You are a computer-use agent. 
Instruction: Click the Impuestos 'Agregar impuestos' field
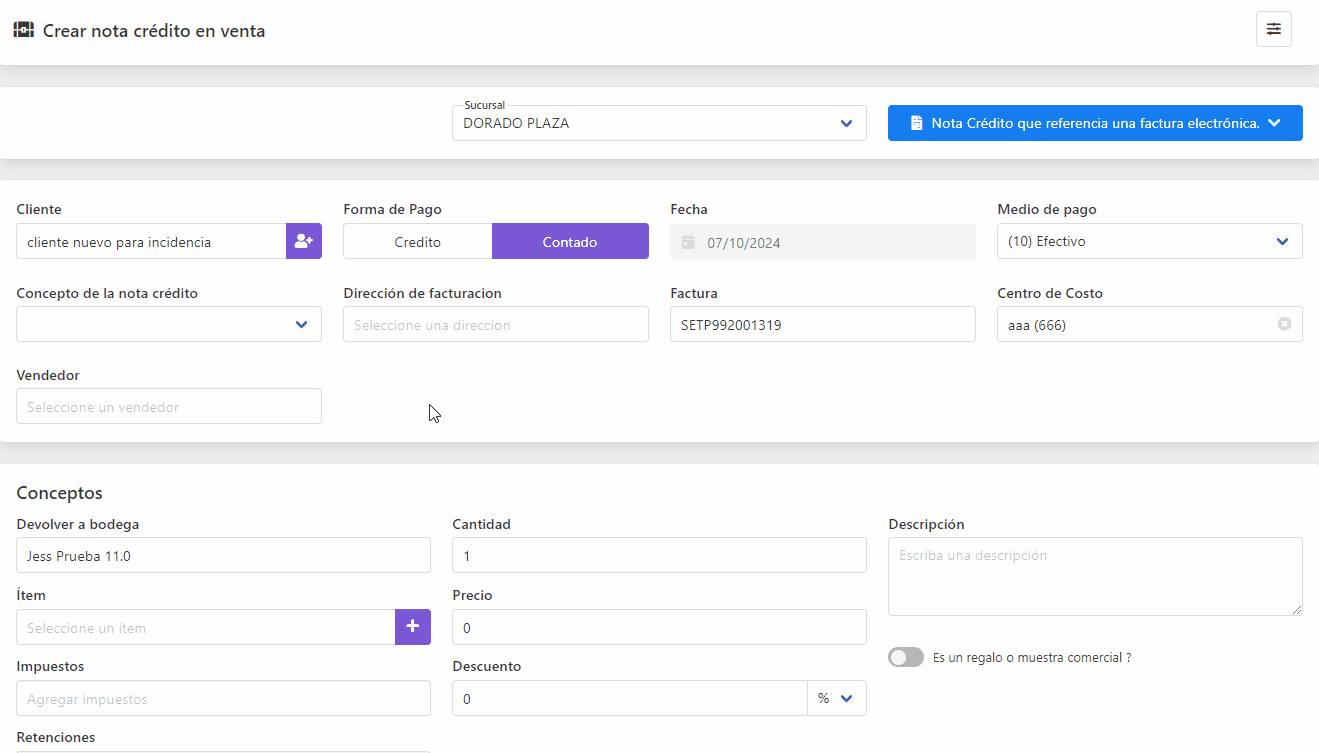click(223, 698)
